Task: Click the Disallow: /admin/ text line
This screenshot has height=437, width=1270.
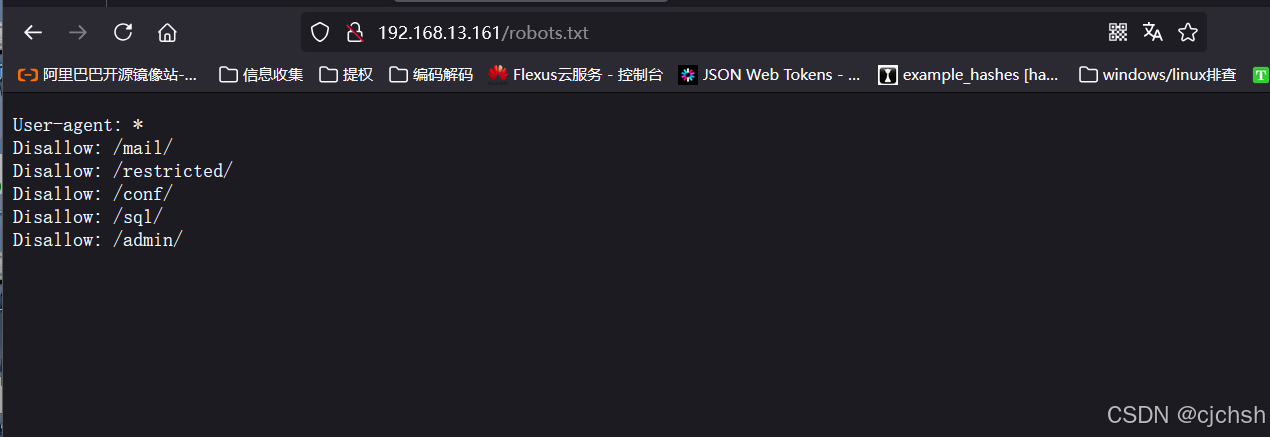Action: (x=98, y=240)
